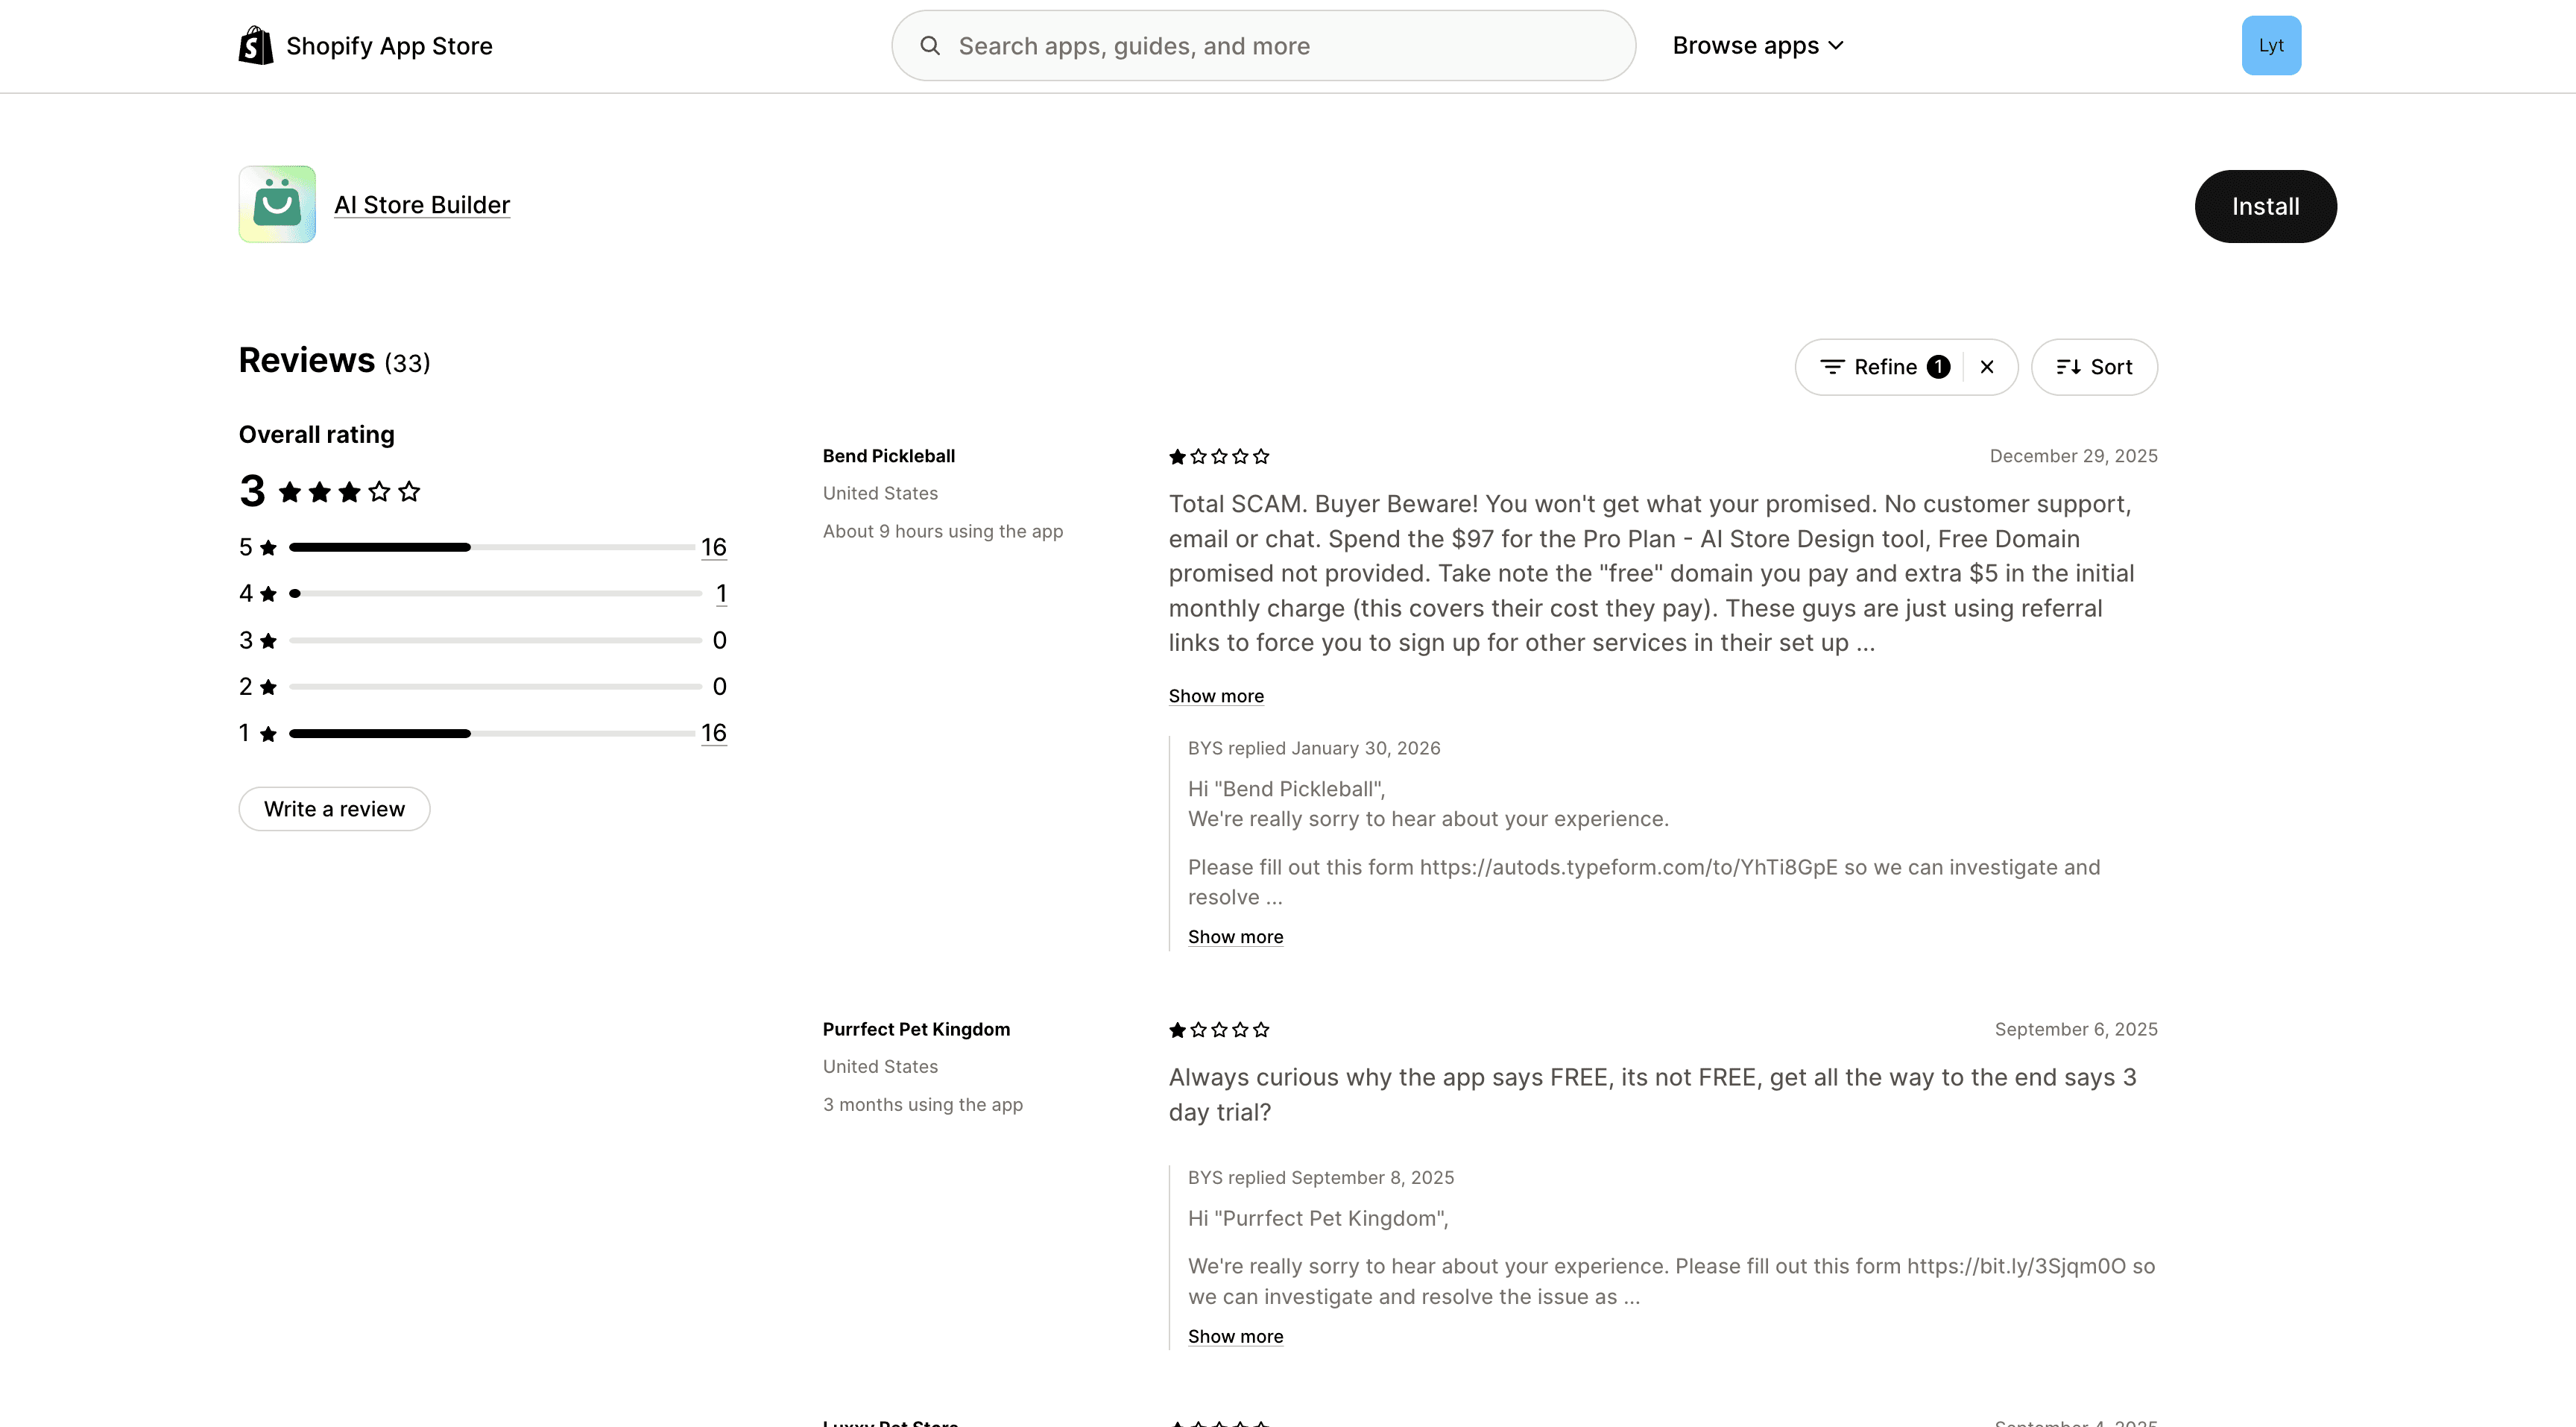Click the AI Store Builder app icon
The width and height of the screenshot is (2576, 1427).
[277, 204]
